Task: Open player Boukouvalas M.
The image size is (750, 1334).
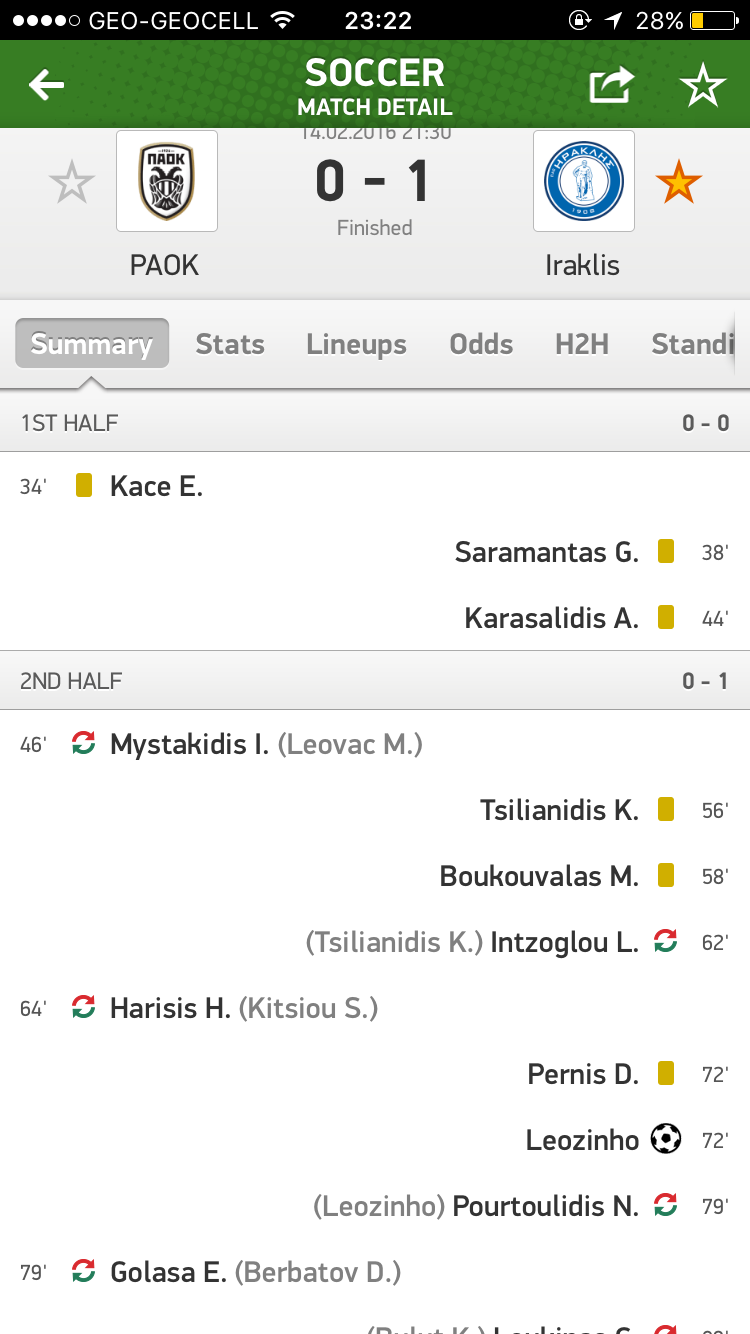Action: pos(539,876)
